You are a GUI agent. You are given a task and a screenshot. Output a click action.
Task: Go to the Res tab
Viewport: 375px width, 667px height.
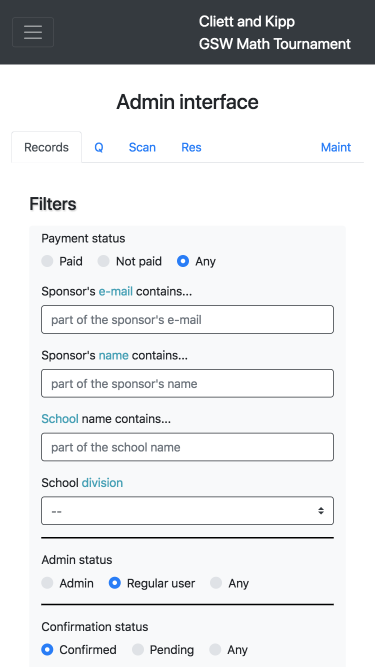tap(191, 147)
